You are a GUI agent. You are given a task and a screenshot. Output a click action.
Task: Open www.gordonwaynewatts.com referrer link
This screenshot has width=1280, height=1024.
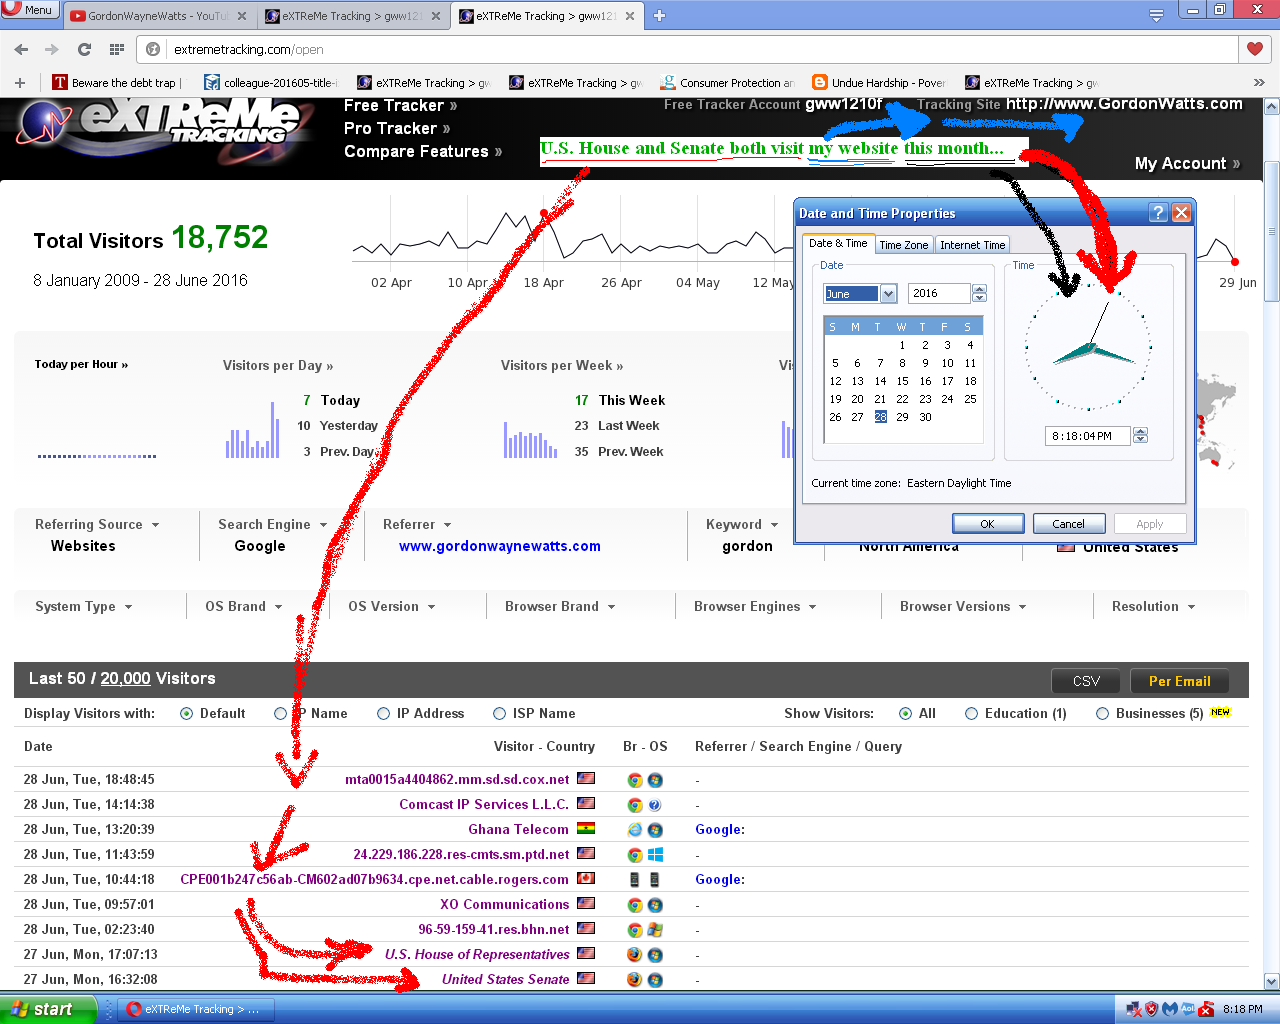[500, 547]
